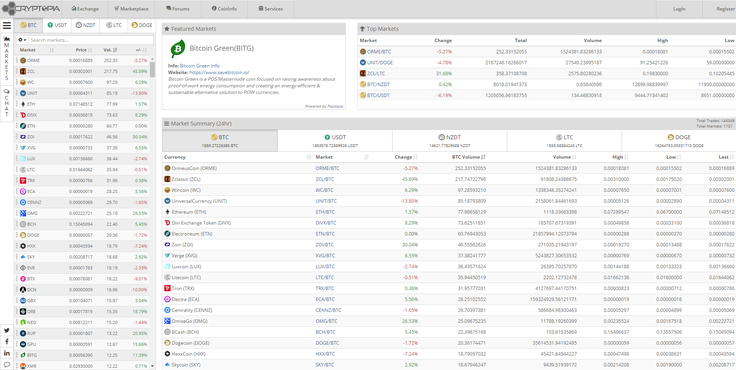Click the Cryptopia logo
This screenshot has height=370, width=736.
tap(31, 8)
